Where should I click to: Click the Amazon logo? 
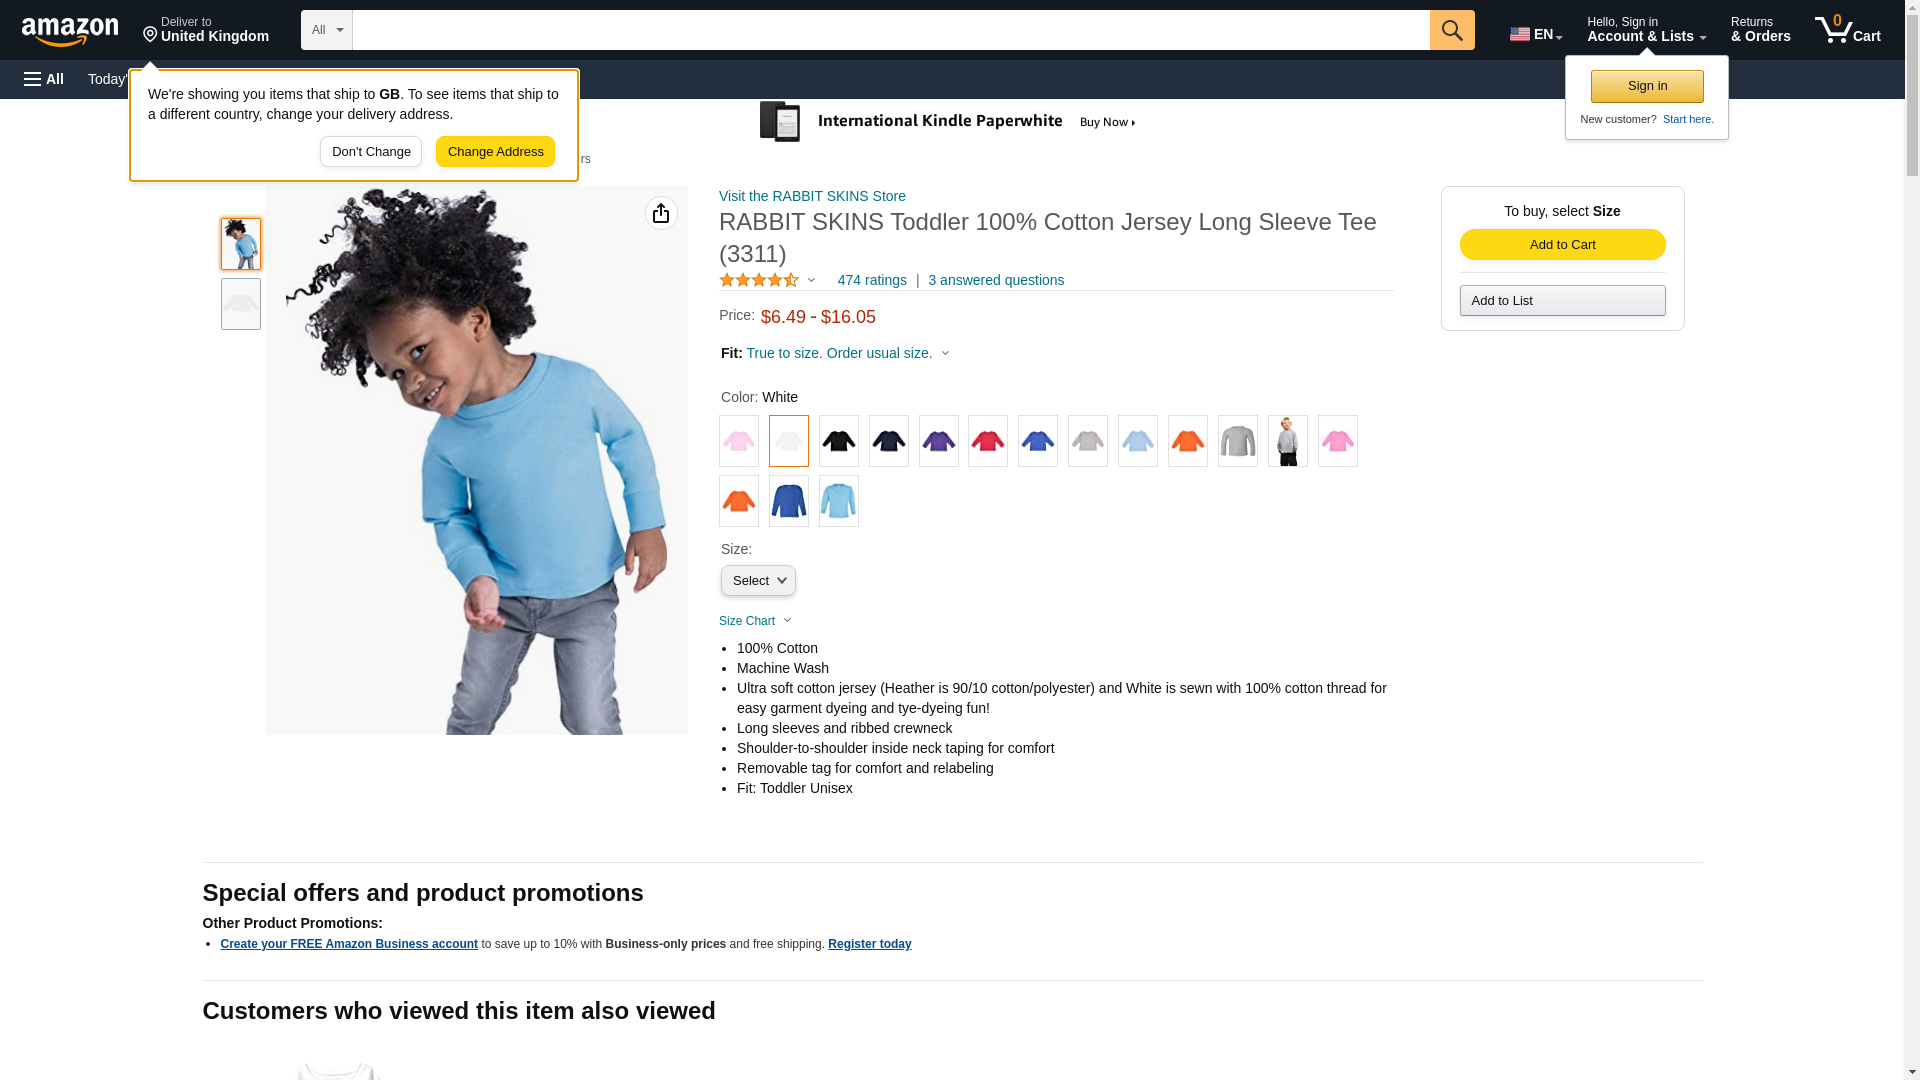pyautogui.click(x=71, y=30)
